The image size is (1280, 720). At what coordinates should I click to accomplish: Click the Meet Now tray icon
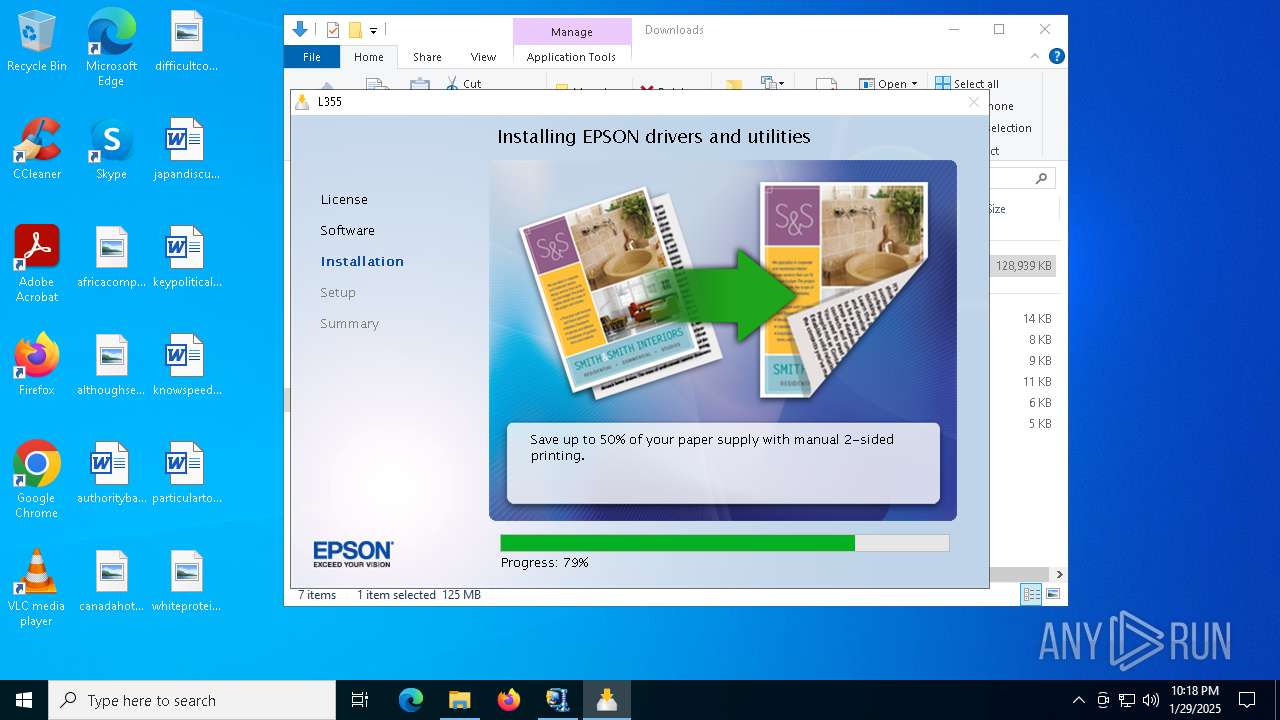pos(1103,700)
